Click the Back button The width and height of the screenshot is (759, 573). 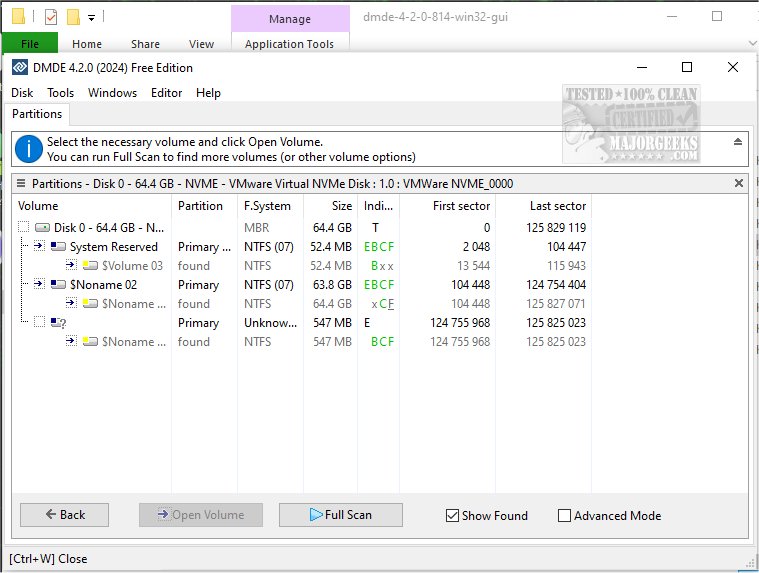pos(64,514)
